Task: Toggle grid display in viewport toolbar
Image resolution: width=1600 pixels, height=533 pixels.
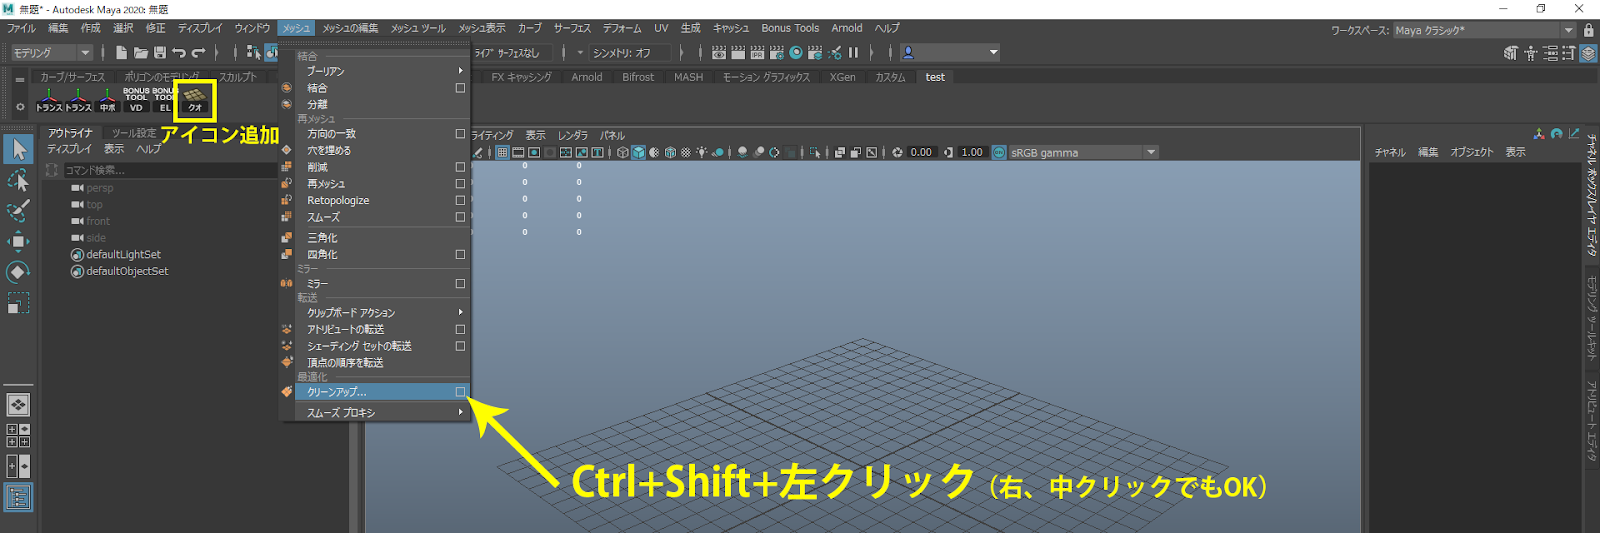Action: 502,152
